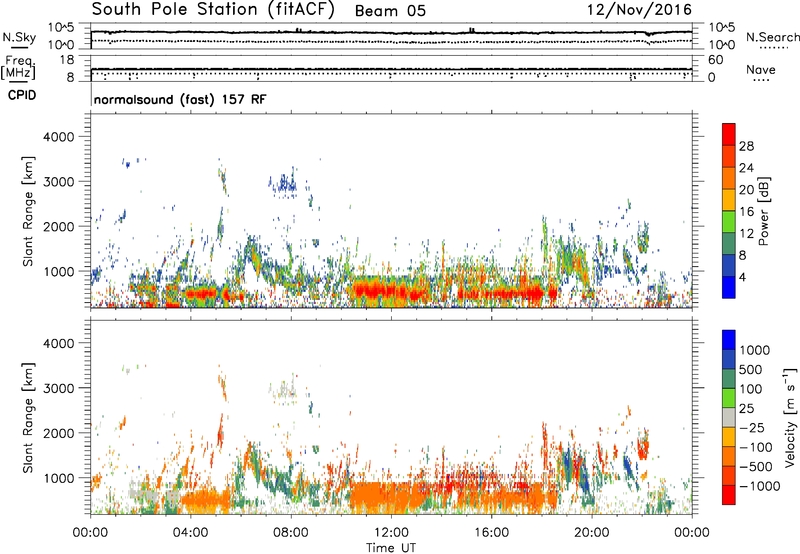Image resolution: width=800 pixels, height=554 pixels.
Task: Select the "16" tick on Power colorbar
Action: coord(746,212)
